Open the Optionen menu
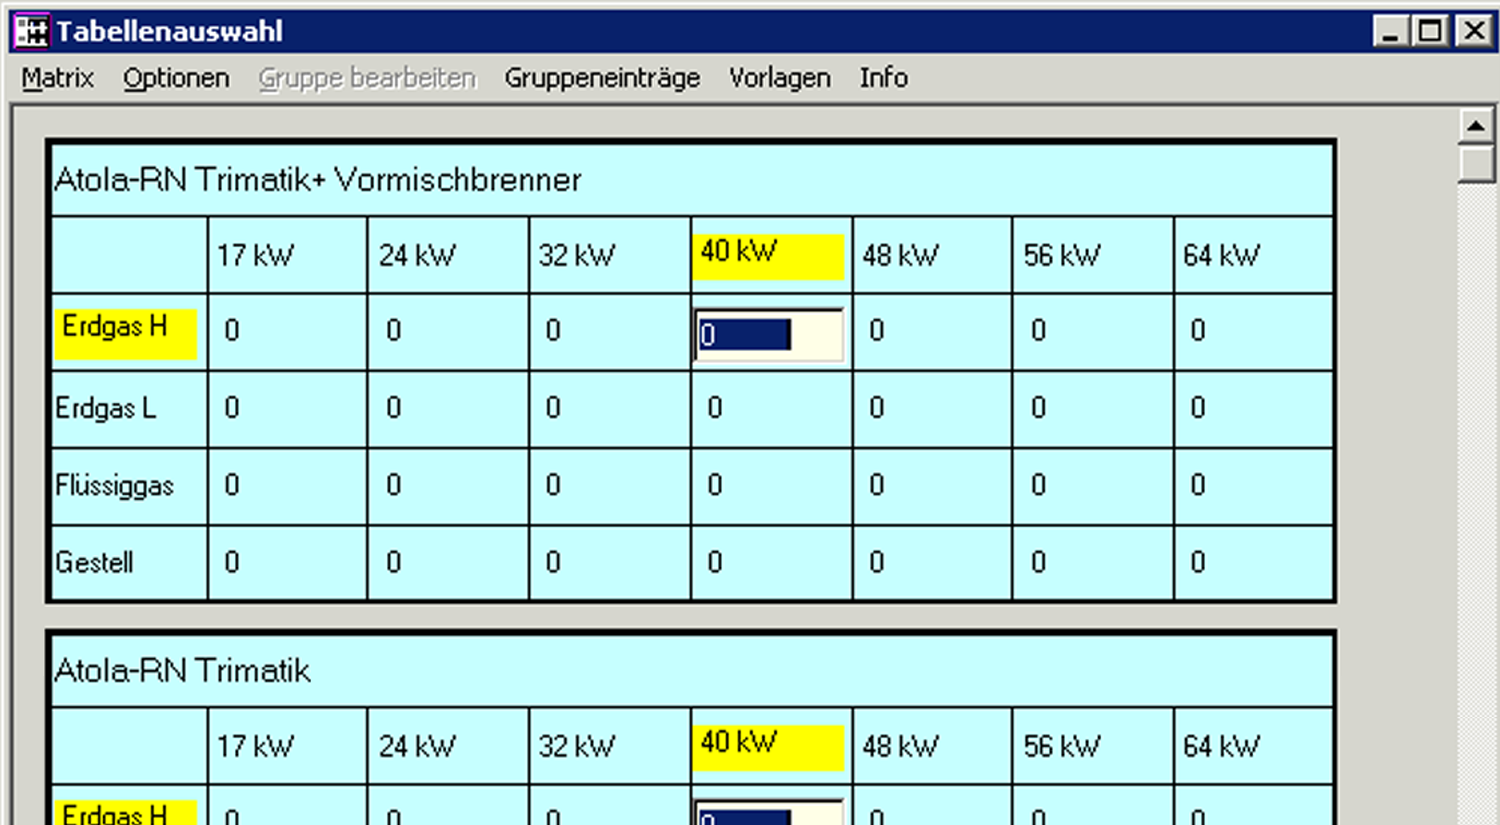Image resolution: width=1500 pixels, height=825 pixels. coord(176,78)
